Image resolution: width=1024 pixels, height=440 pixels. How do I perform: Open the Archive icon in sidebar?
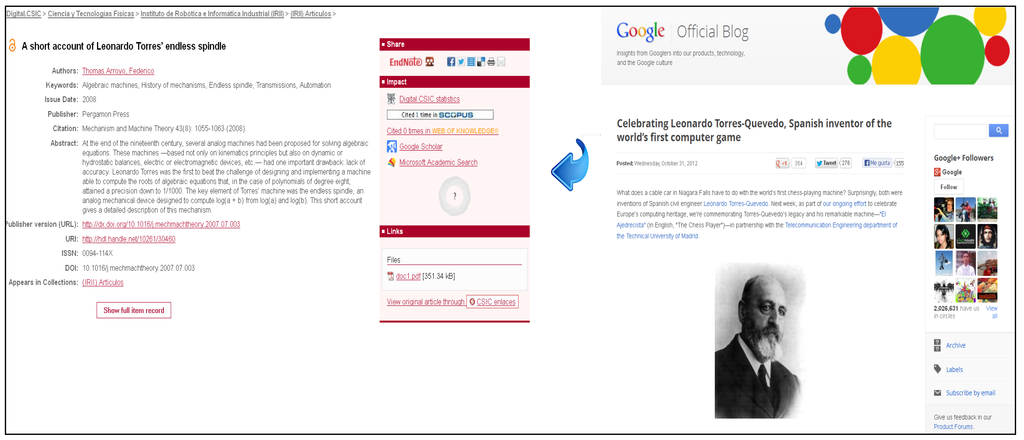pos(936,345)
